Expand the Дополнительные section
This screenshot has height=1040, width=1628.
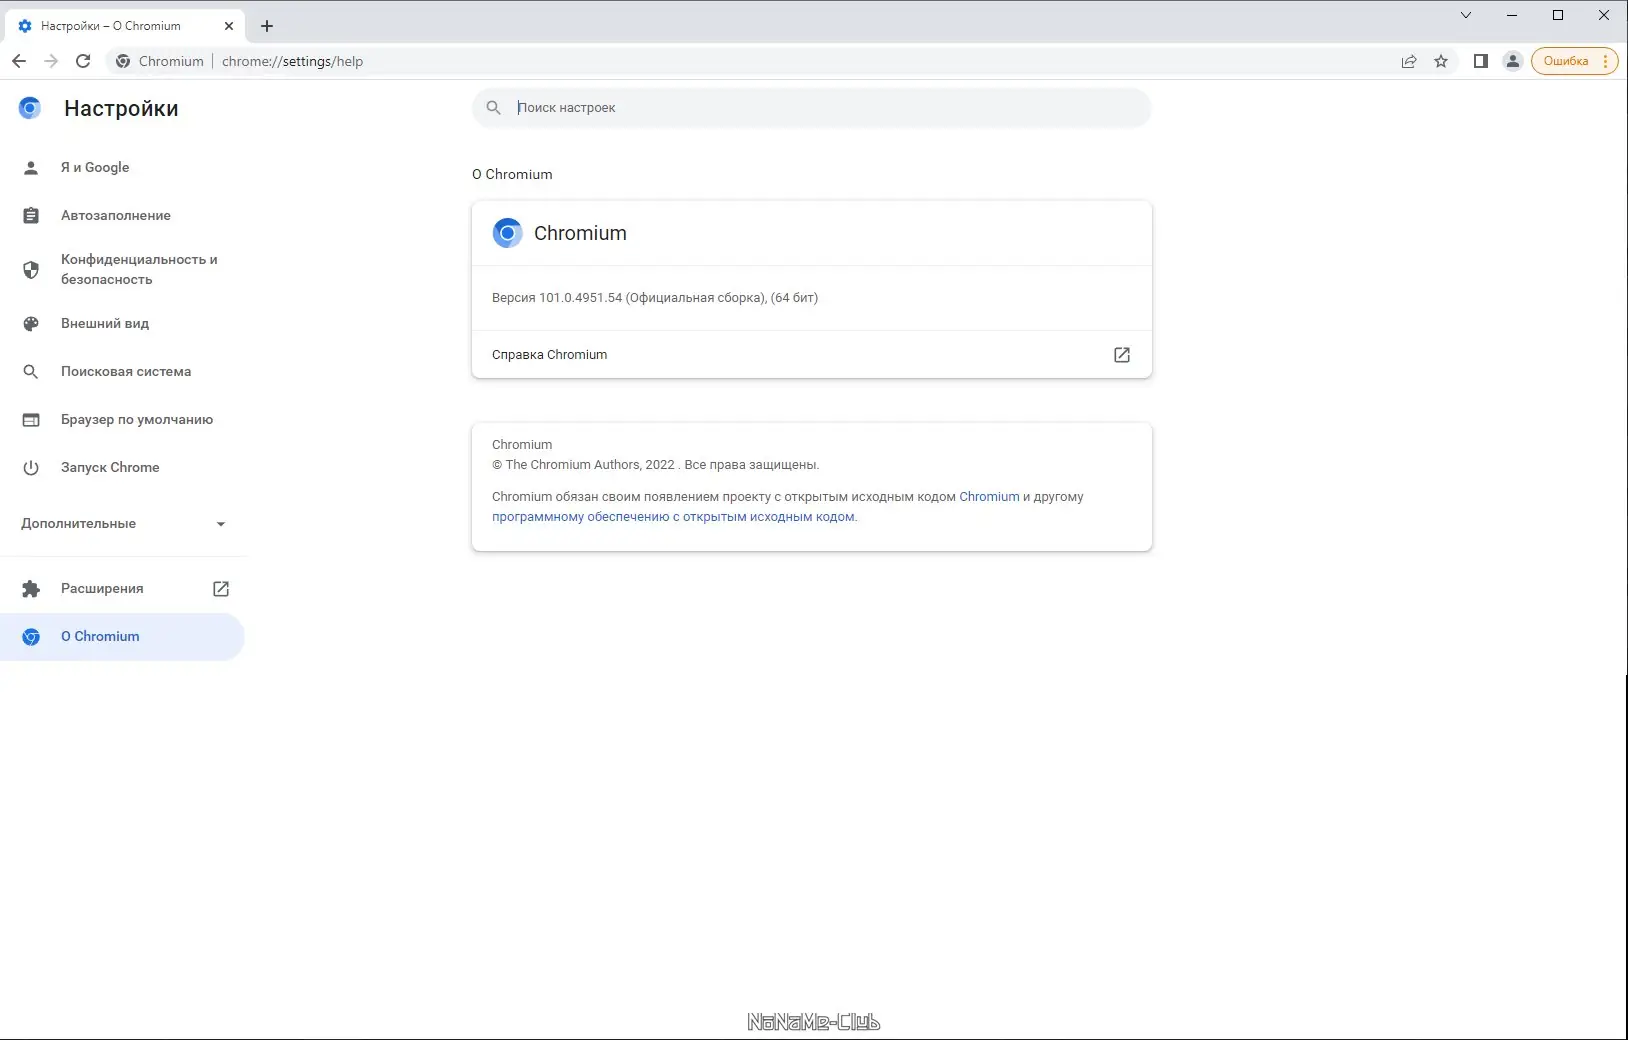(x=123, y=524)
